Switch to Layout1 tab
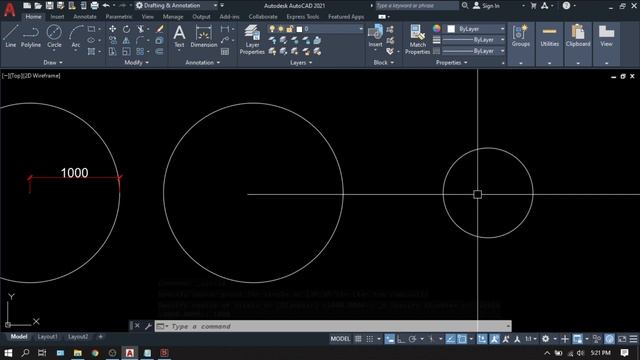Viewport: 640px width, 360px height. (x=47, y=337)
